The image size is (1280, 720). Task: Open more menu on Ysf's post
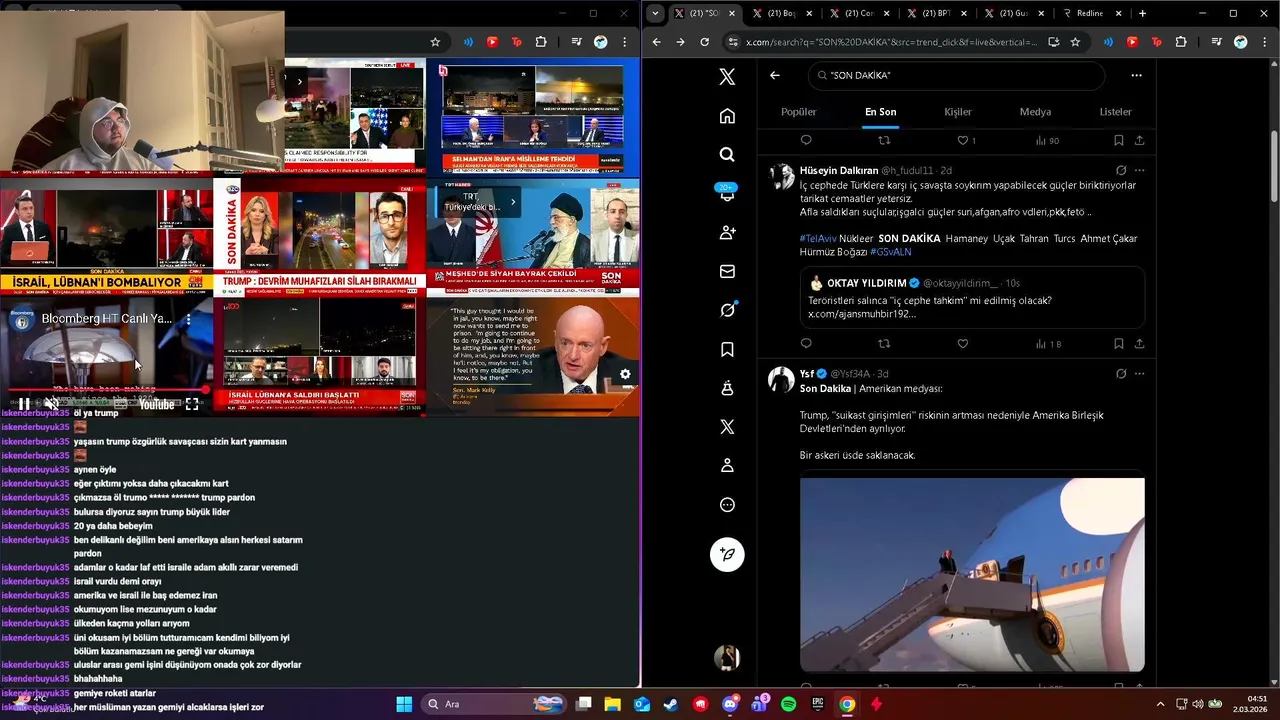(1139, 374)
